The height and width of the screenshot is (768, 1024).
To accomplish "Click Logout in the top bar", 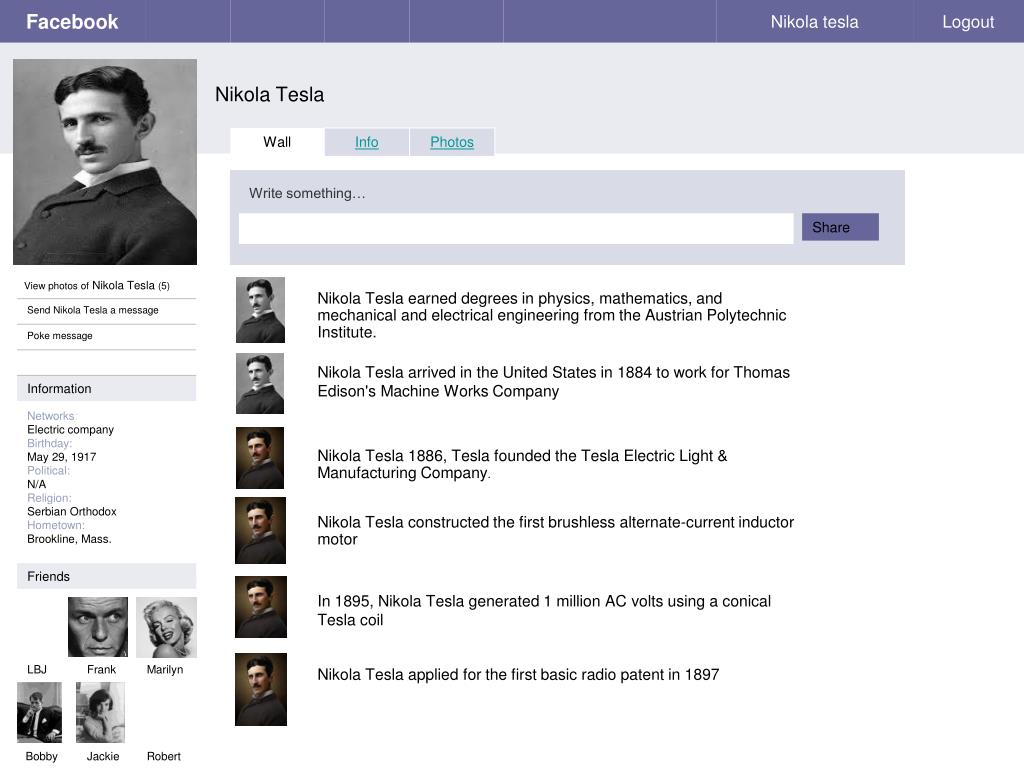I will 968,22.
